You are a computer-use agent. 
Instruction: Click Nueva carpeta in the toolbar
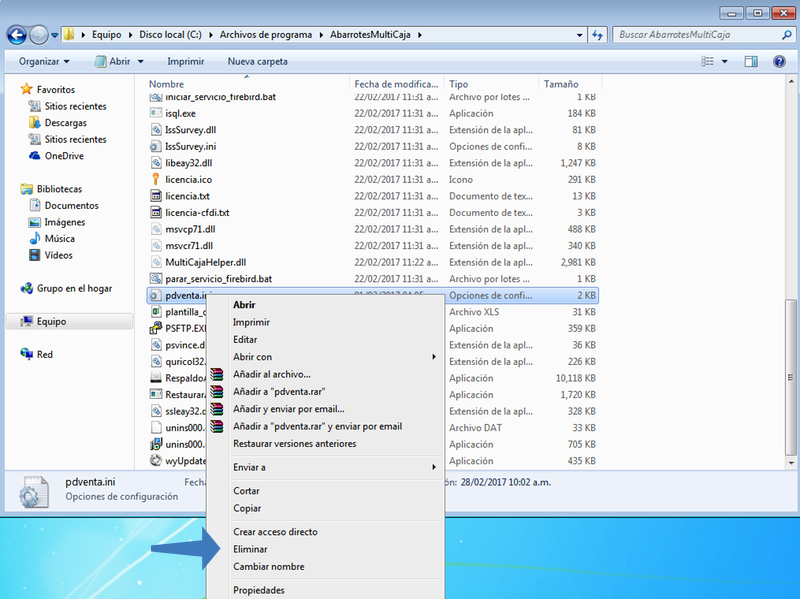point(257,61)
